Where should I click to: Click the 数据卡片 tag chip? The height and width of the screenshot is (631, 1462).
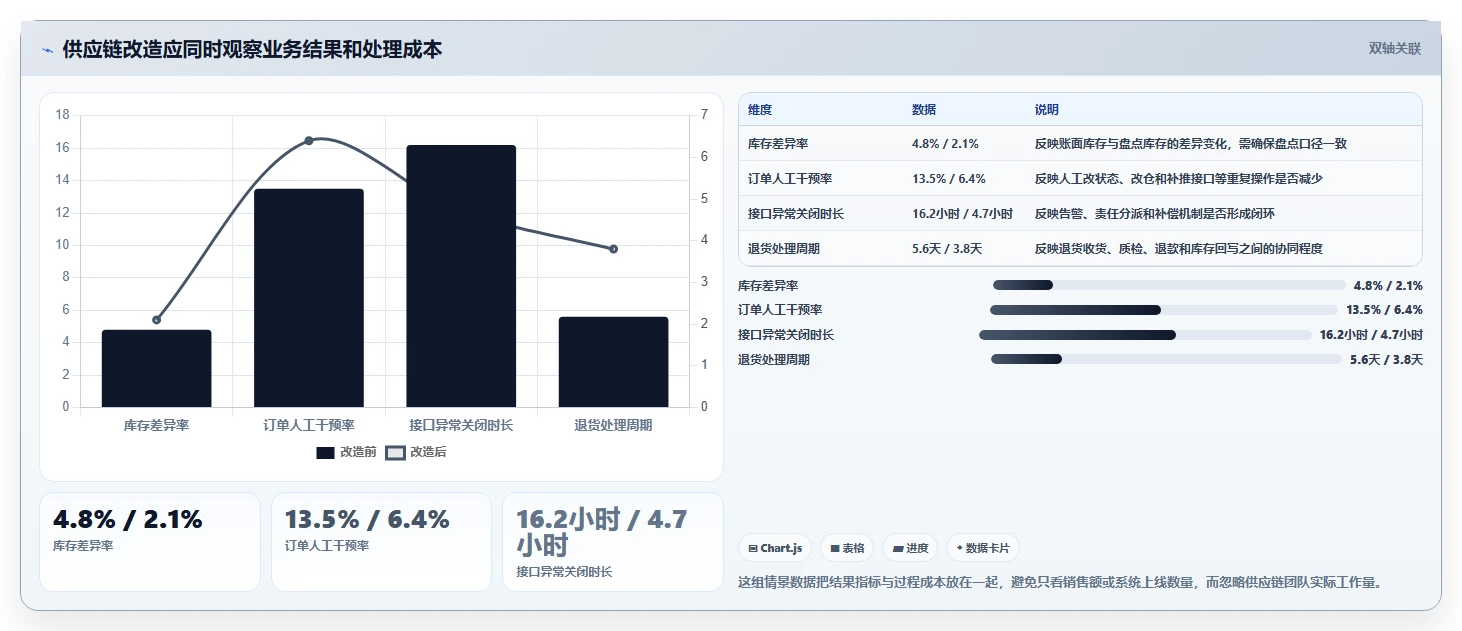pyautogui.click(x=983, y=548)
